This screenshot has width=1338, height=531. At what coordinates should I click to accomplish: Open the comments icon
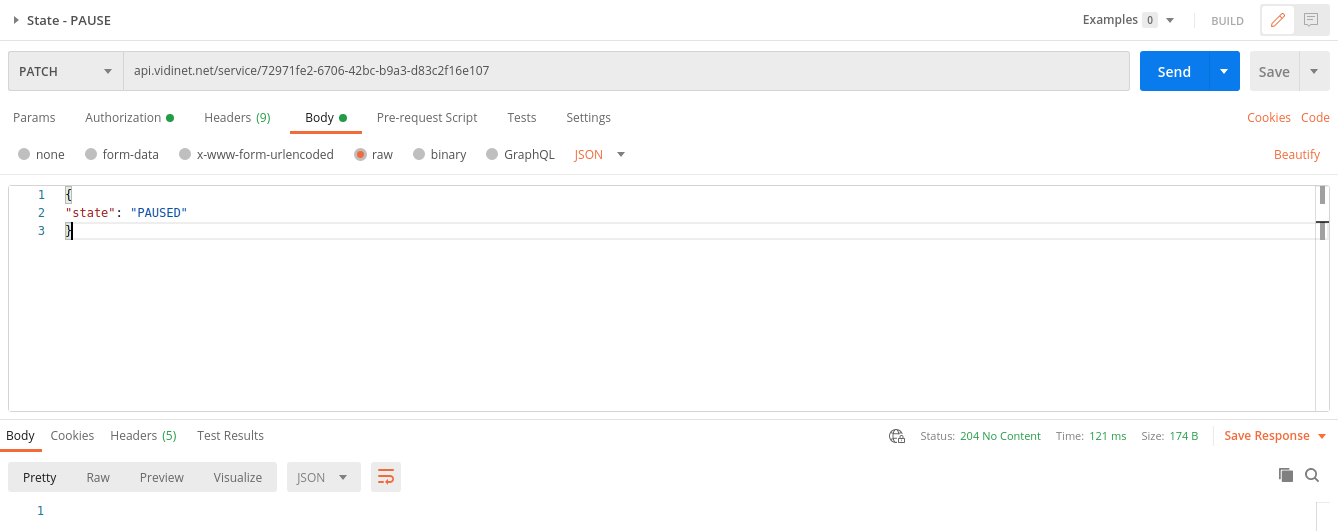(1311, 20)
